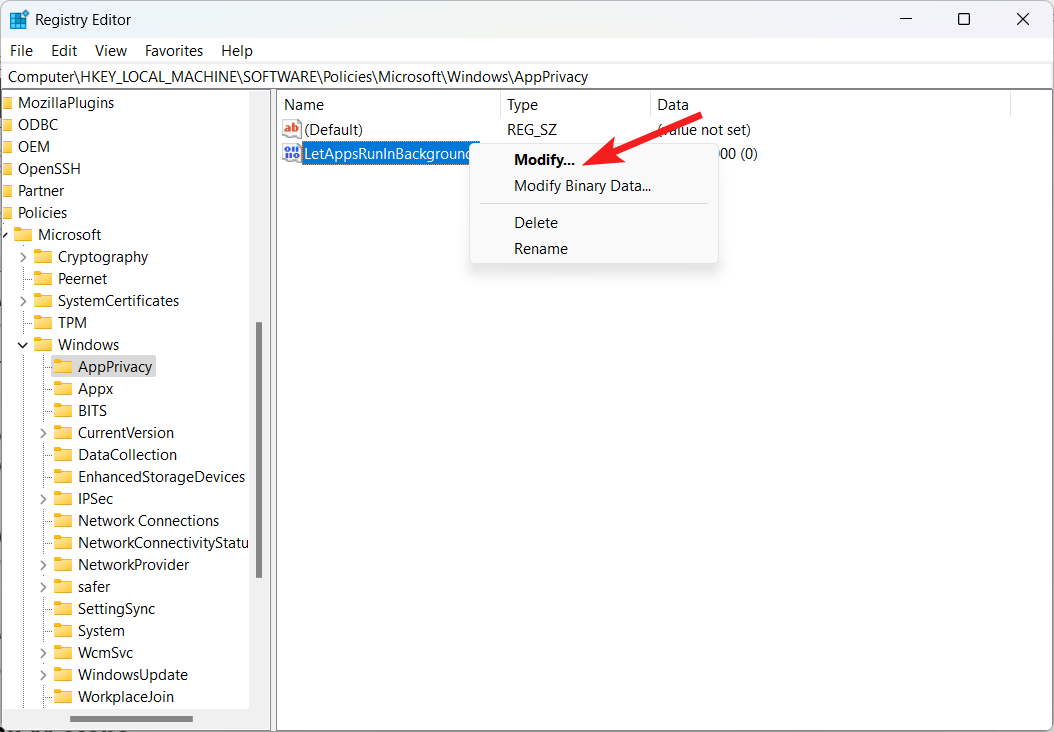Click the Appx folder icon

(63, 389)
